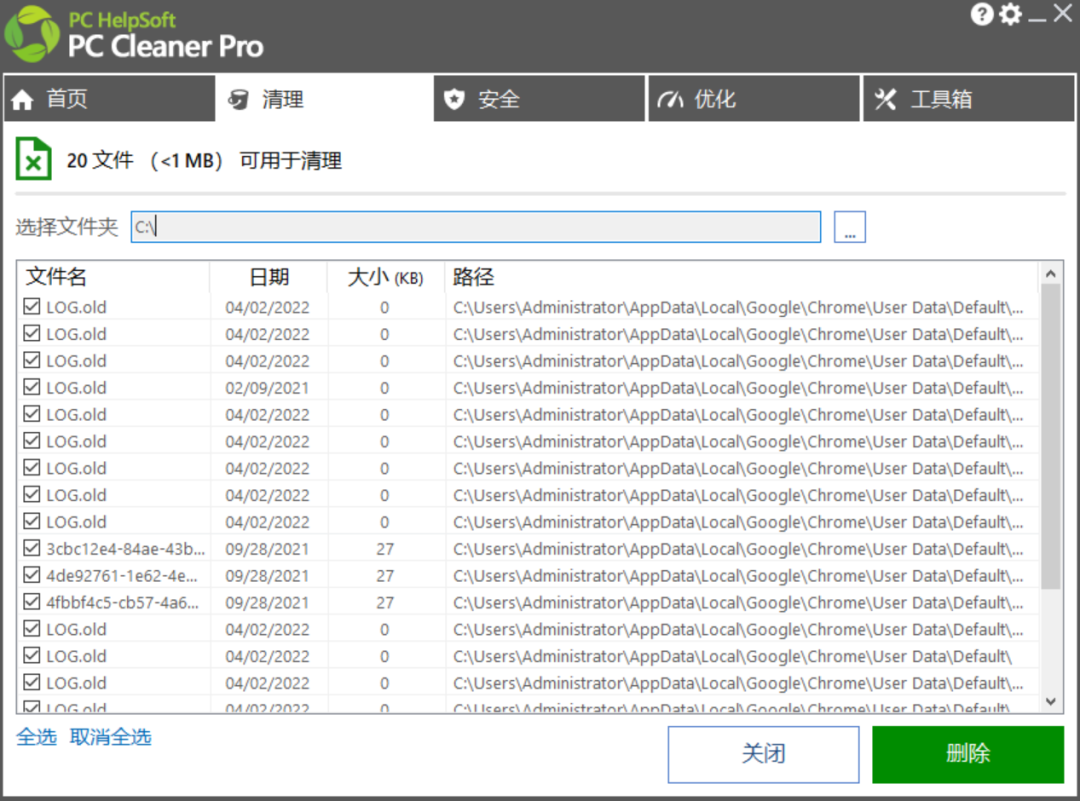Click the 选择文件夹 label
Image resolution: width=1080 pixels, height=801 pixels.
click(67, 227)
